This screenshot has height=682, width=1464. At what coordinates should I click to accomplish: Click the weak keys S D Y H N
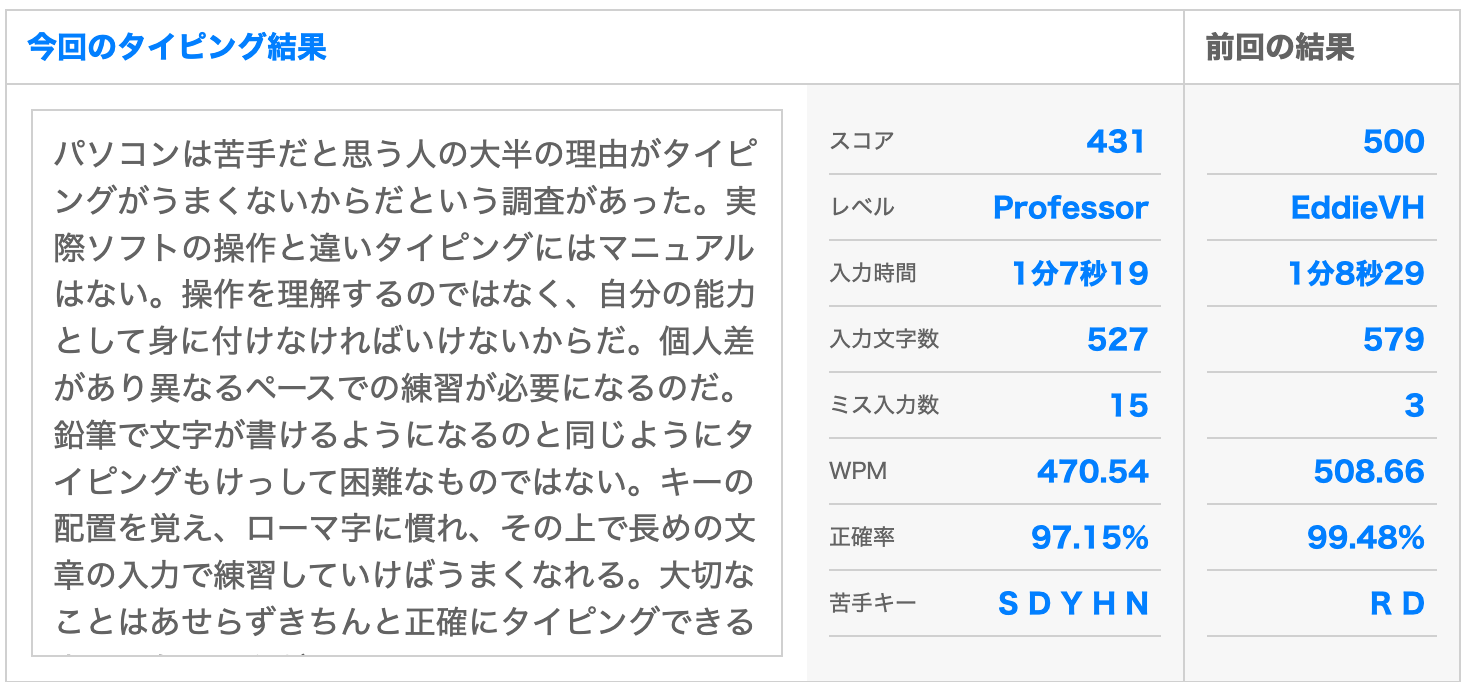tap(1073, 603)
